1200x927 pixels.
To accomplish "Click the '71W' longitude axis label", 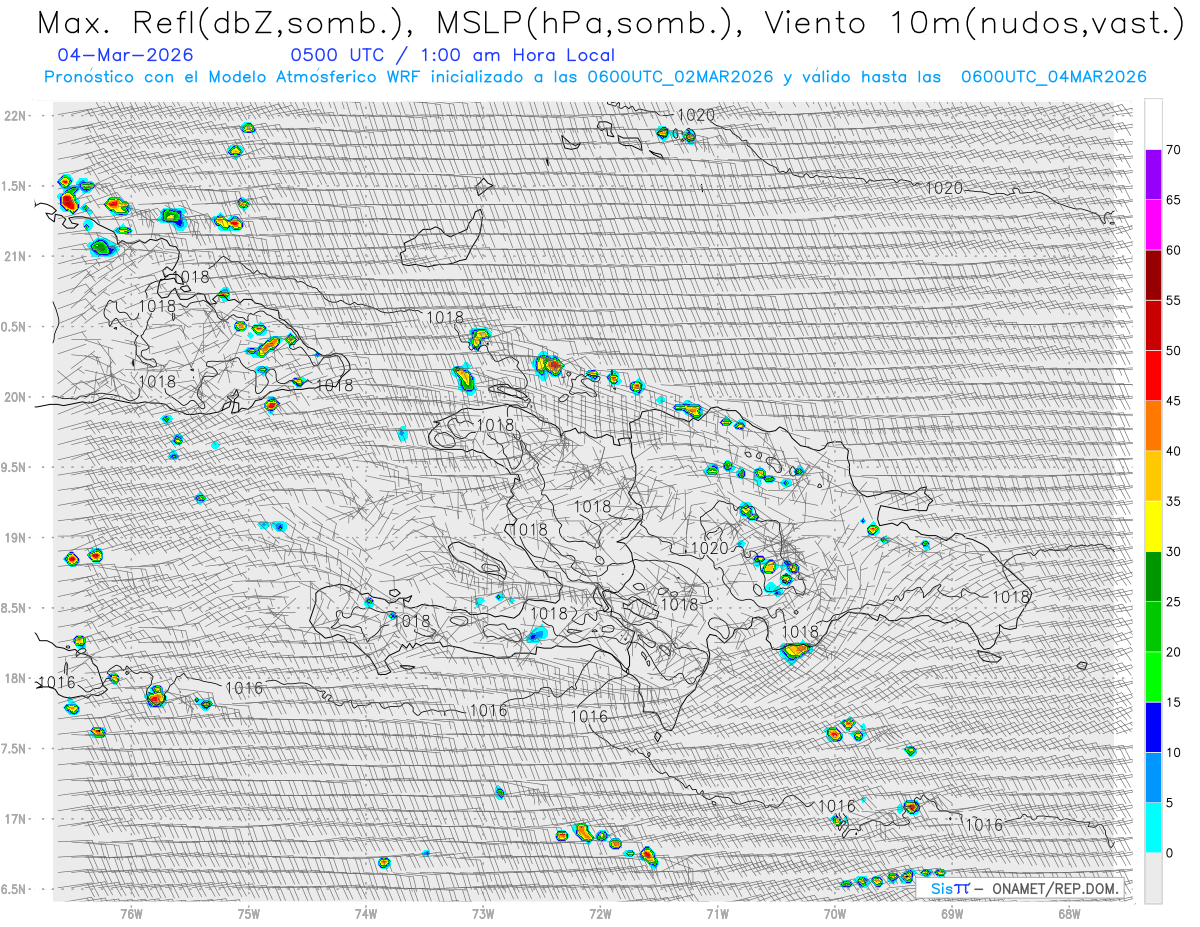I will [x=717, y=912].
